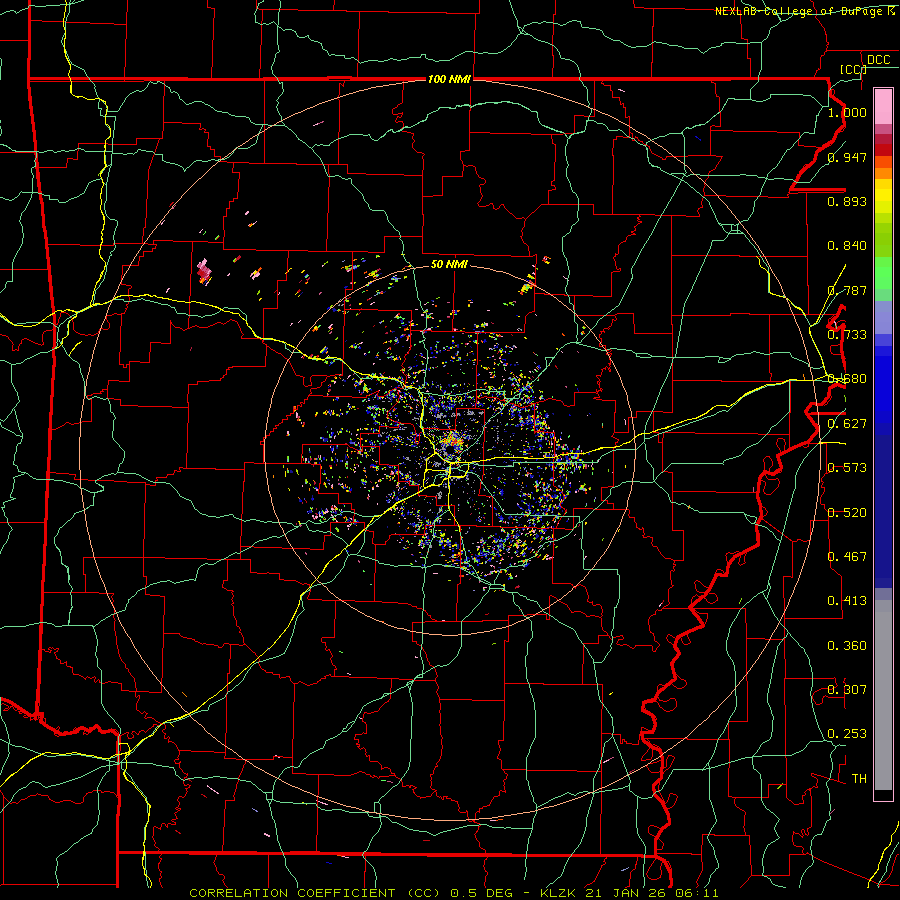Click the 0.253 legend value

847,734
